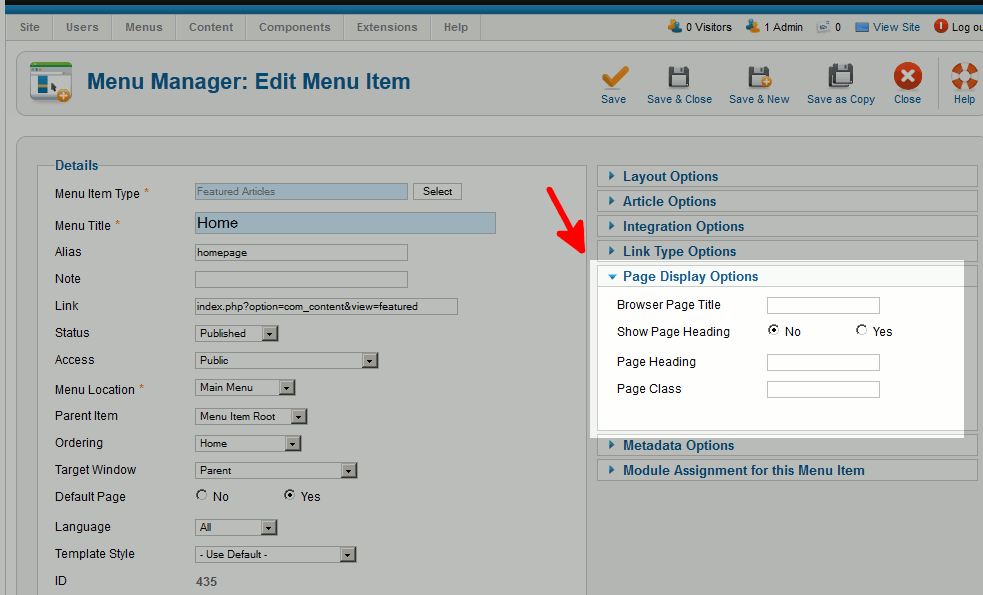Select No for Show Page Heading
The height and width of the screenshot is (595, 983).
pos(773,331)
